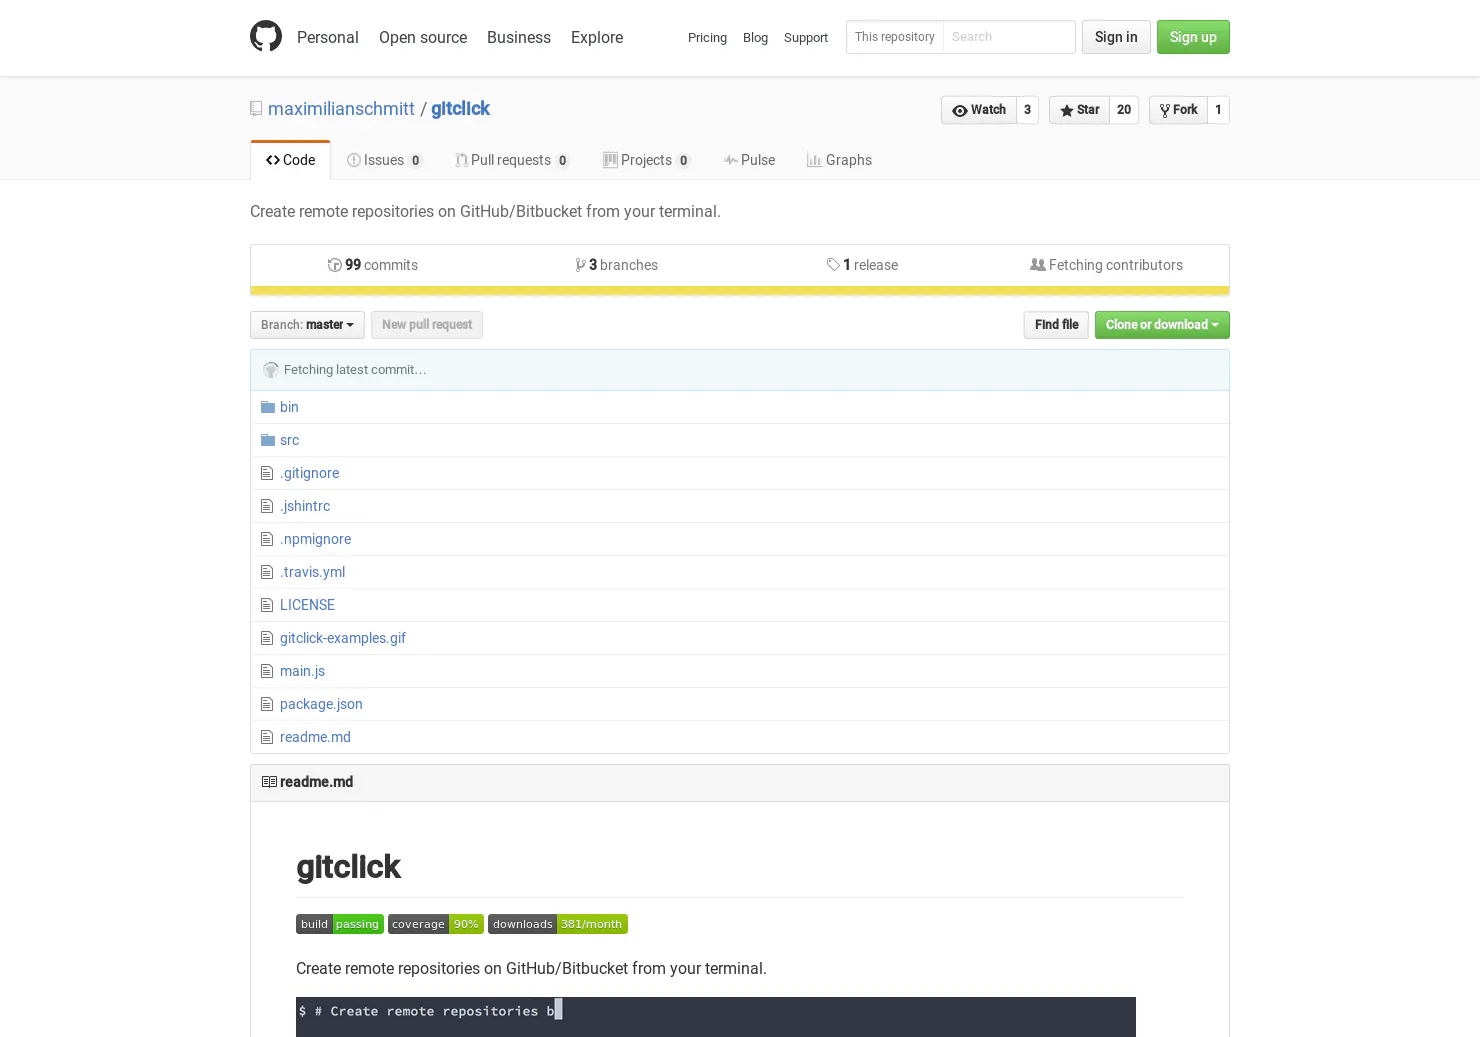Focus the Search input field

click(x=1009, y=37)
